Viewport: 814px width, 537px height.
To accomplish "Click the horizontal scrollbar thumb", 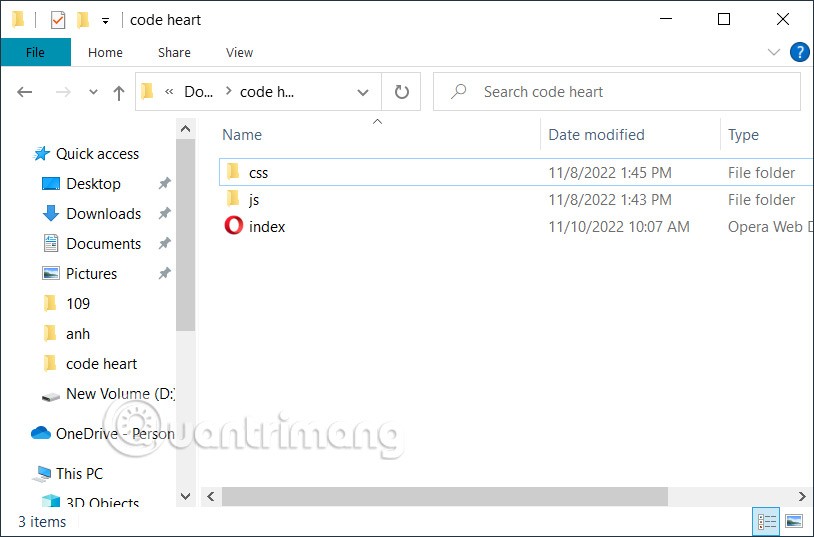I will tap(444, 496).
